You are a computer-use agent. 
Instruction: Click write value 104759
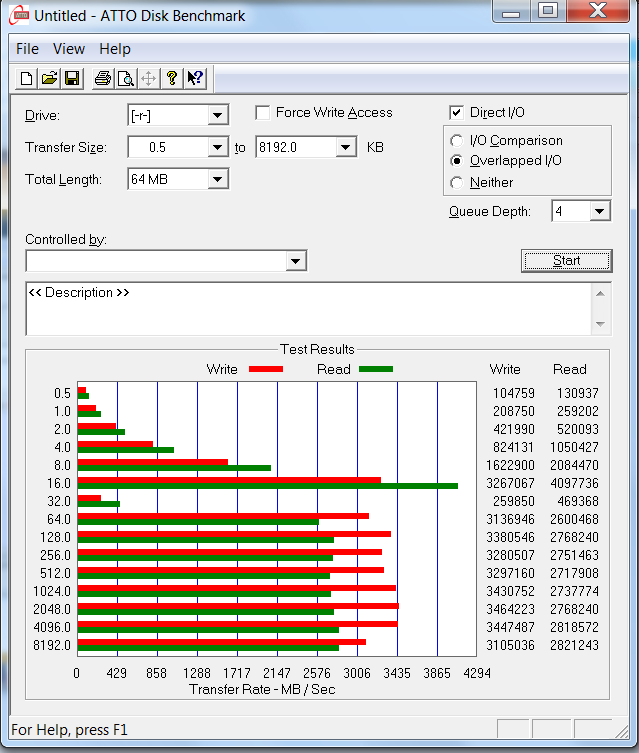coord(514,393)
